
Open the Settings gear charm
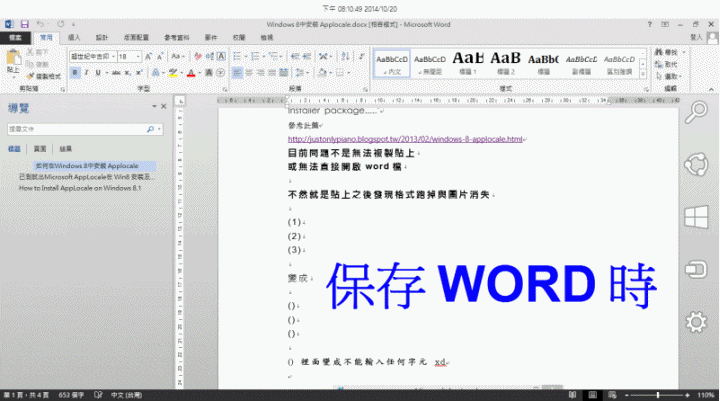696,322
